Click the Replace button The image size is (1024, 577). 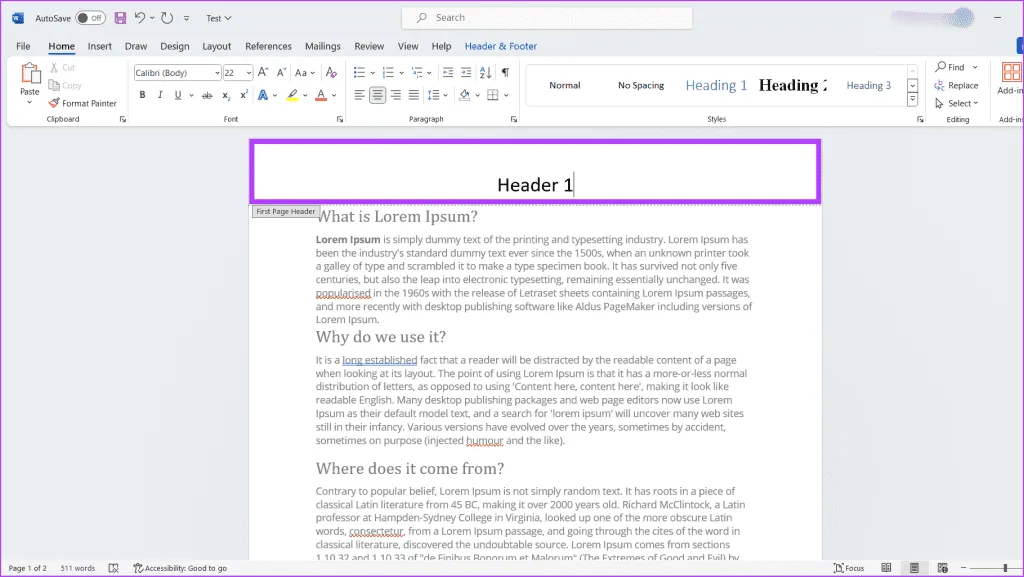click(956, 85)
